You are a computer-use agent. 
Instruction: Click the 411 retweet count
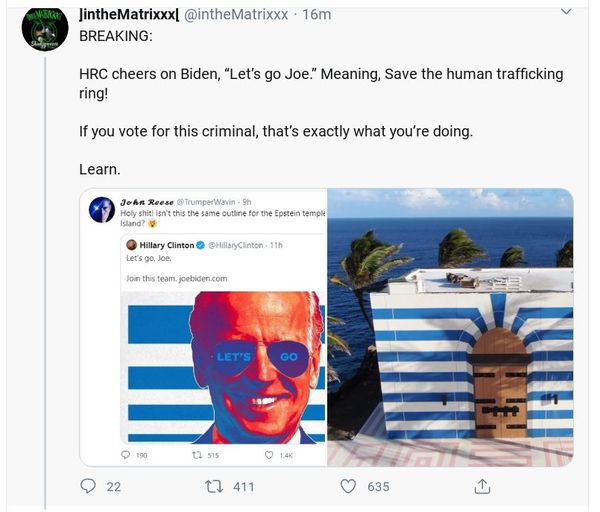pyautogui.click(x=243, y=487)
